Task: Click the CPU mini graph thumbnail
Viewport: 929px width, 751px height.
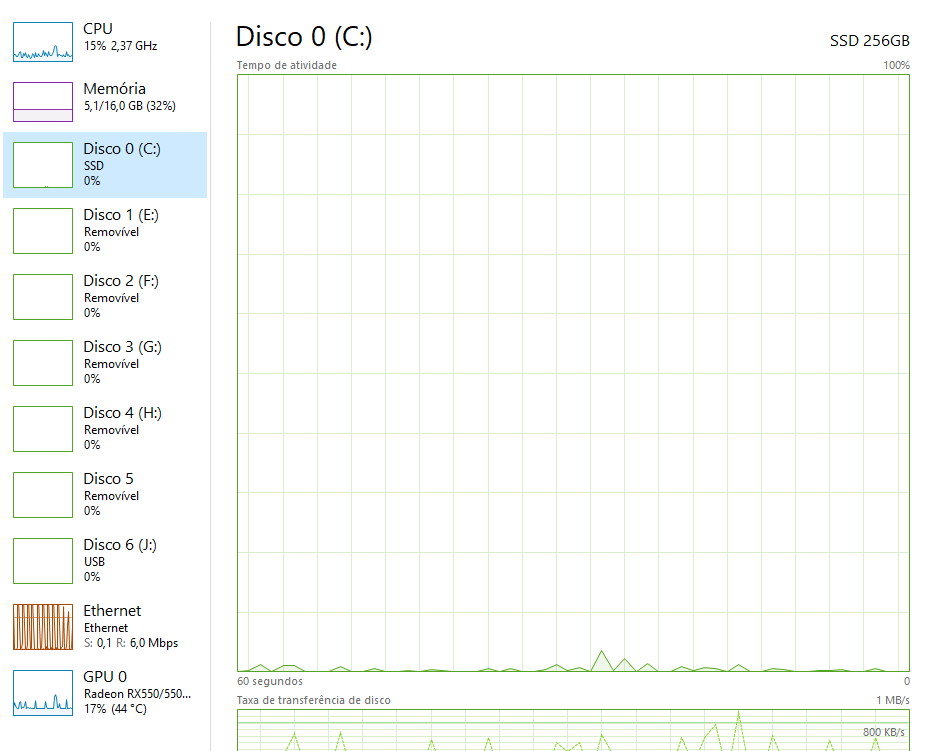Action: tap(43, 41)
